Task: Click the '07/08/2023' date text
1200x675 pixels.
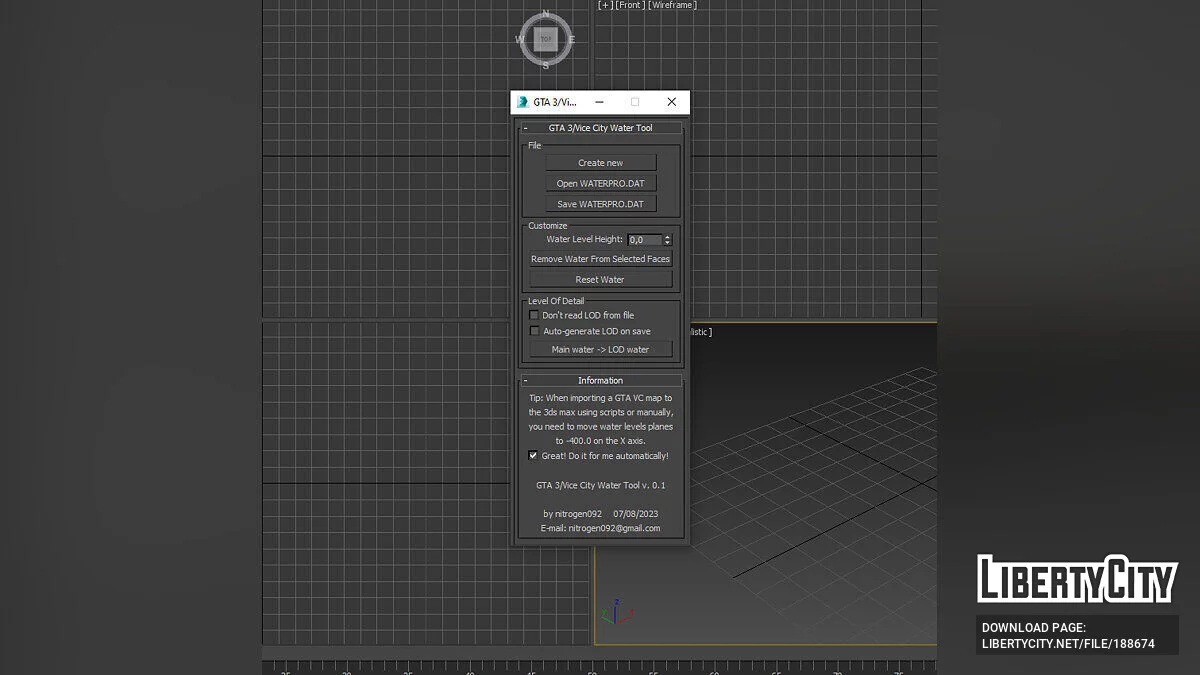Action: click(636, 514)
